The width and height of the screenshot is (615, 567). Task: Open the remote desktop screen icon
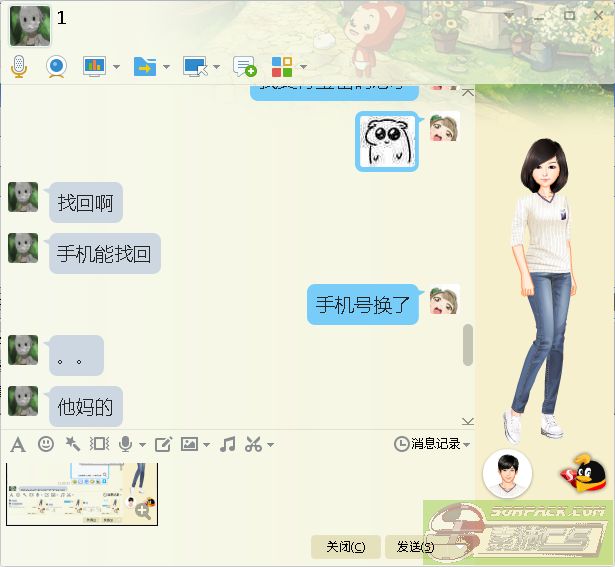click(195, 66)
